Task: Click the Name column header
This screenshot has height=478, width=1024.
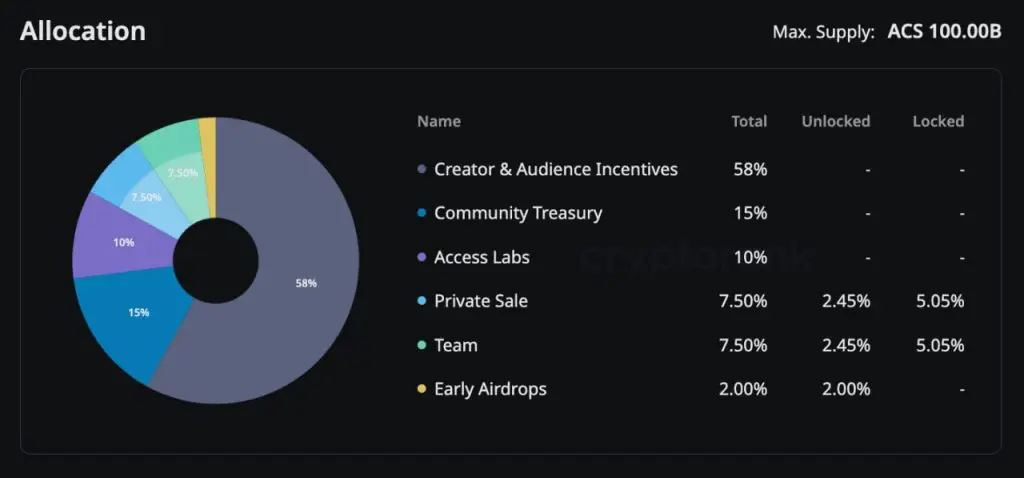Action: 439,121
